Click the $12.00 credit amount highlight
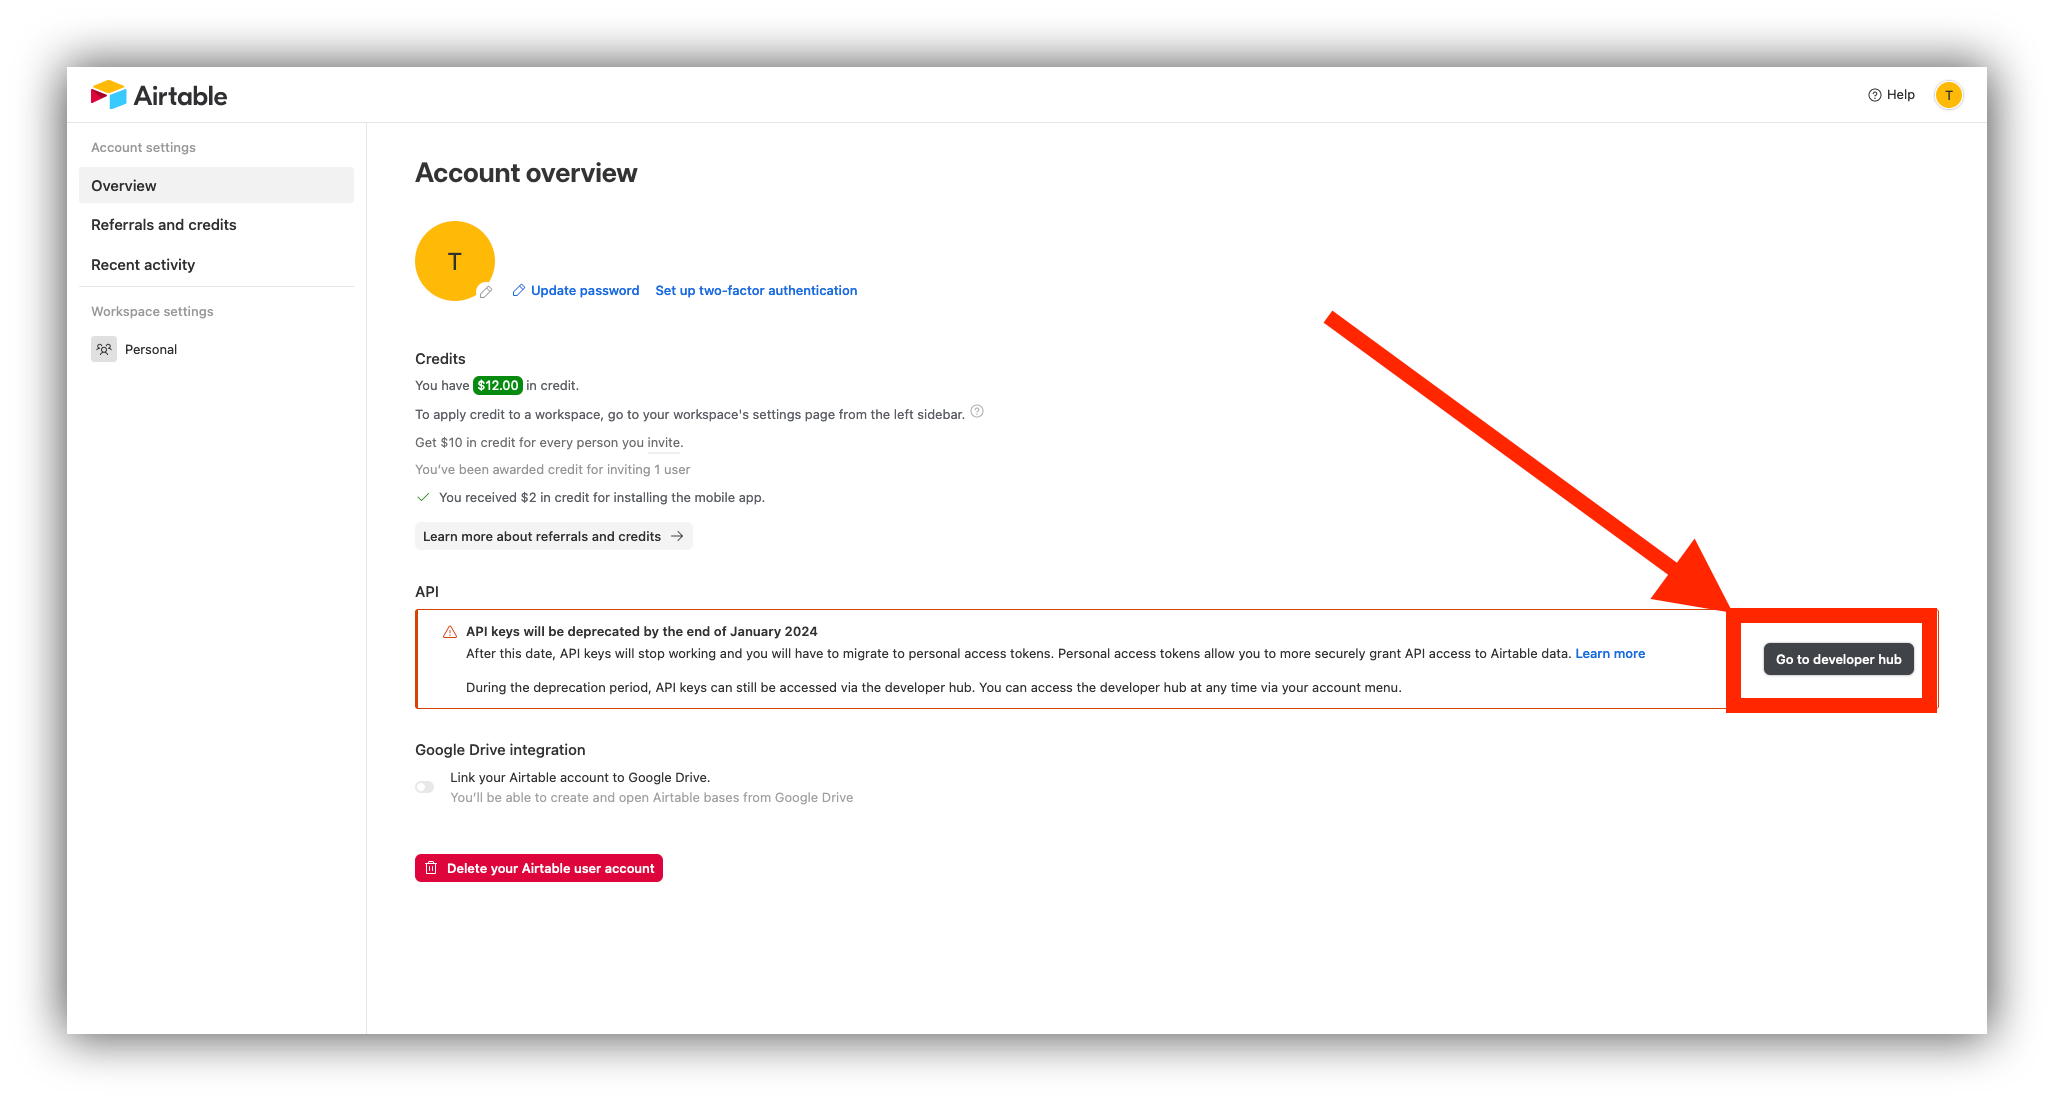The height and width of the screenshot is (1101, 2054). tap(499, 385)
